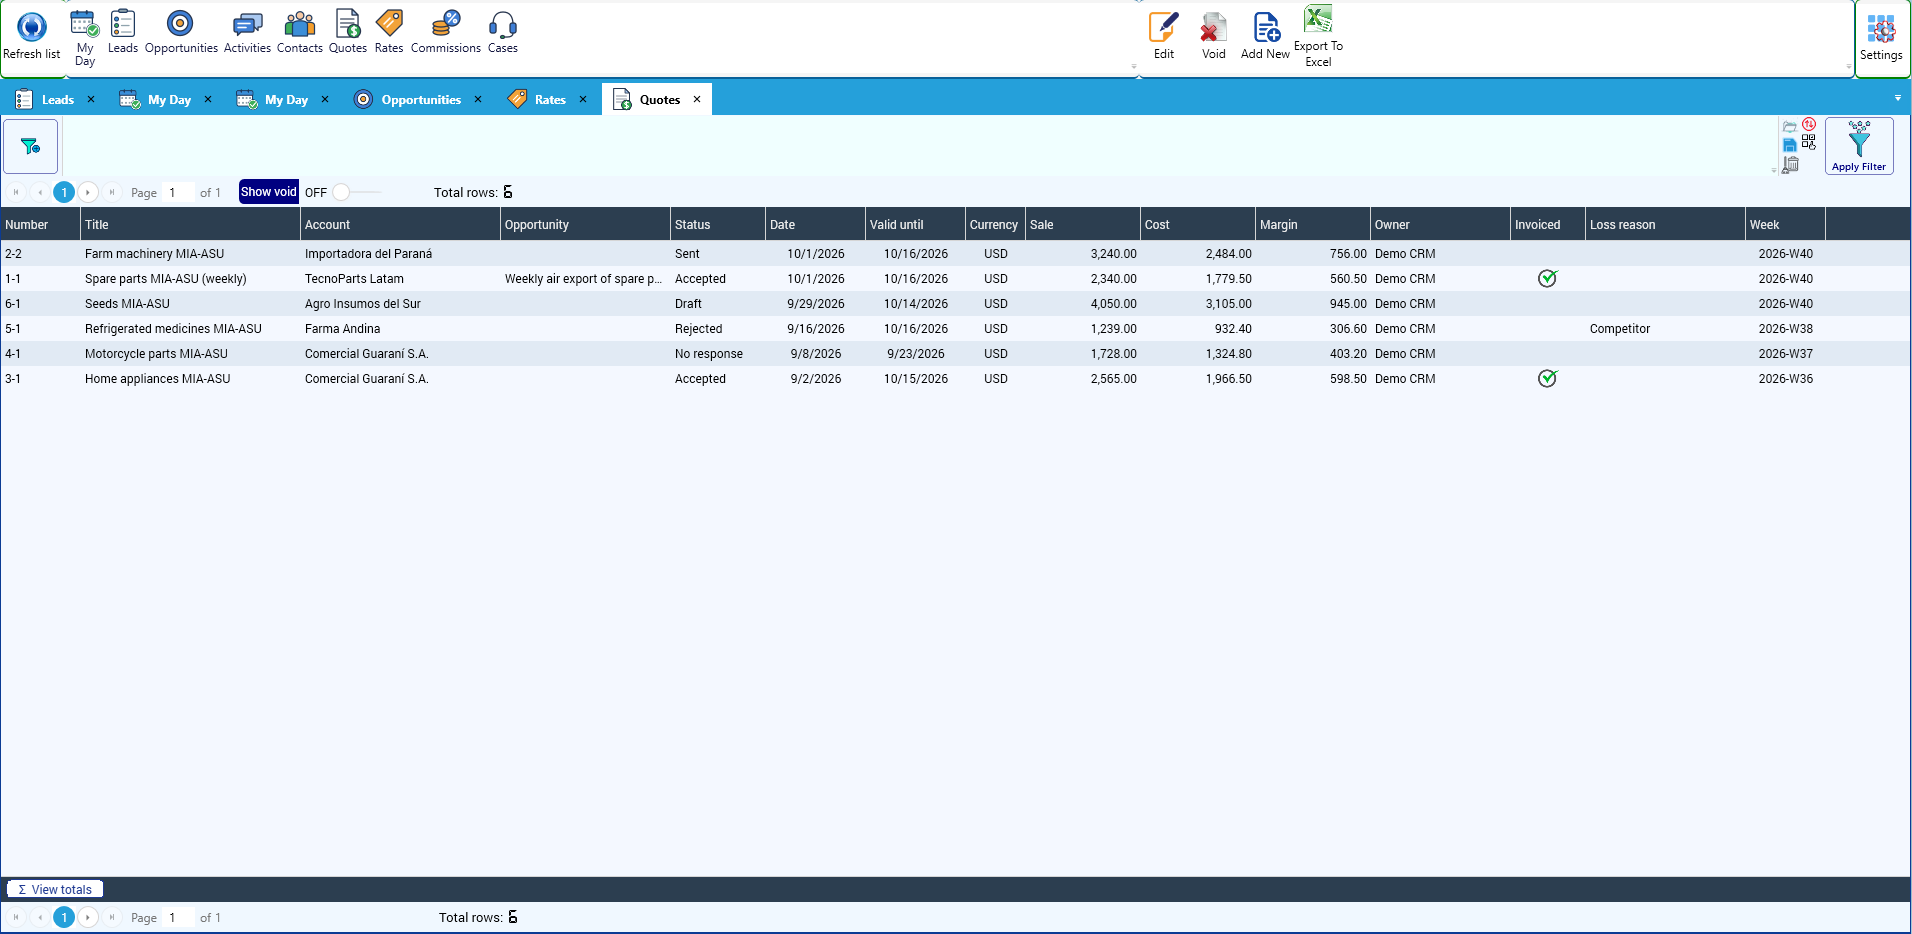This screenshot has width=1912, height=934.
Task: Sort by the Valid until column header
Action: coord(915,224)
